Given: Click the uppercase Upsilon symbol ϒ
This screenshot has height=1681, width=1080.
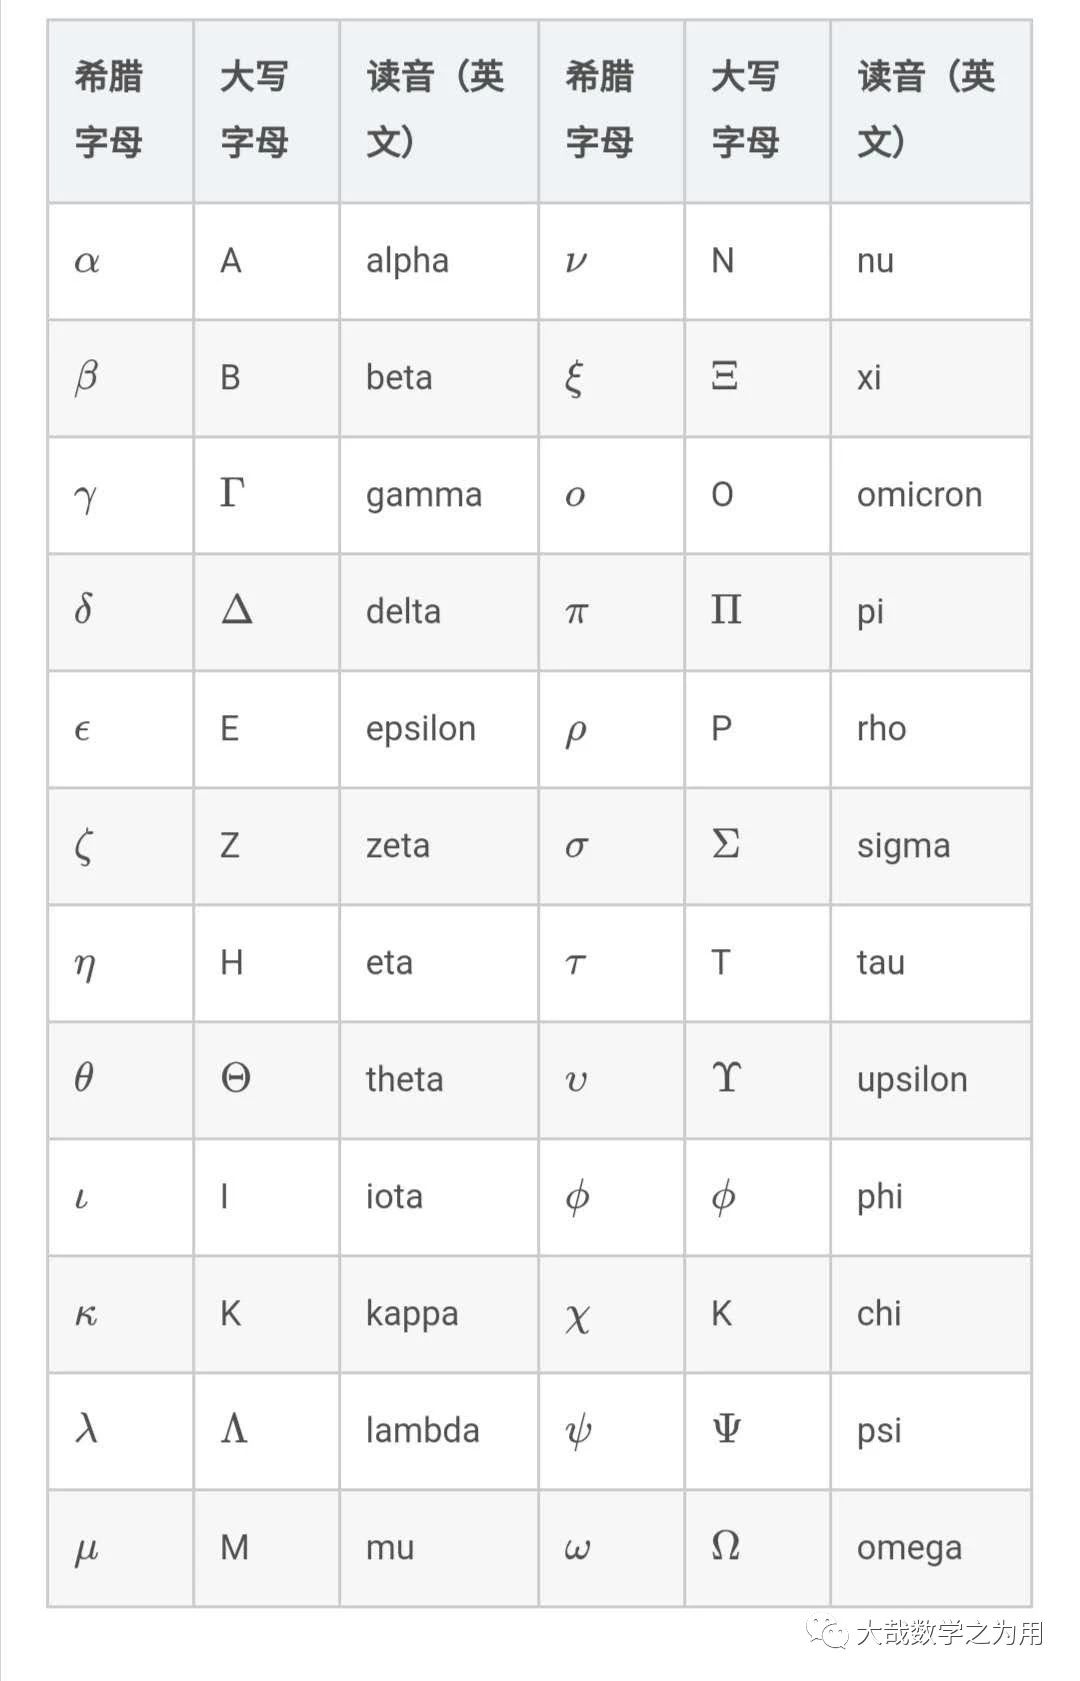Looking at the screenshot, I should (726, 1077).
